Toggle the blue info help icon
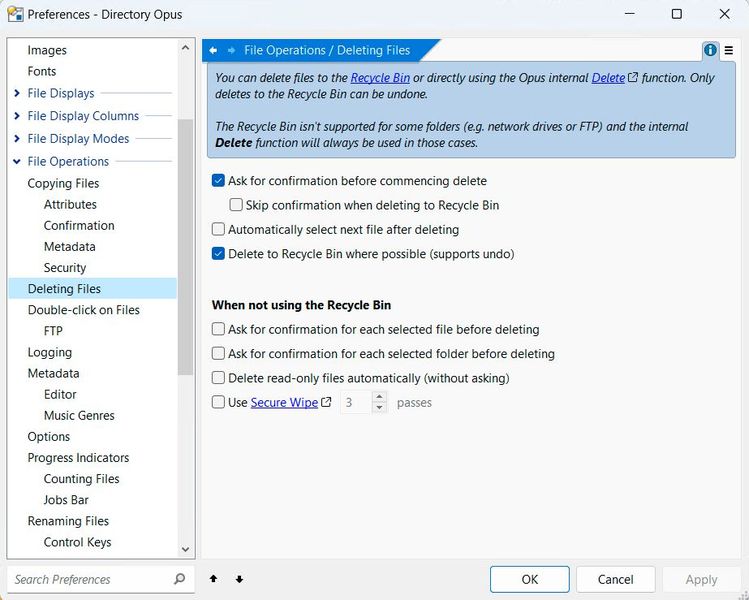The width and height of the screenshot is (749, 600). (x=710, y=50)
